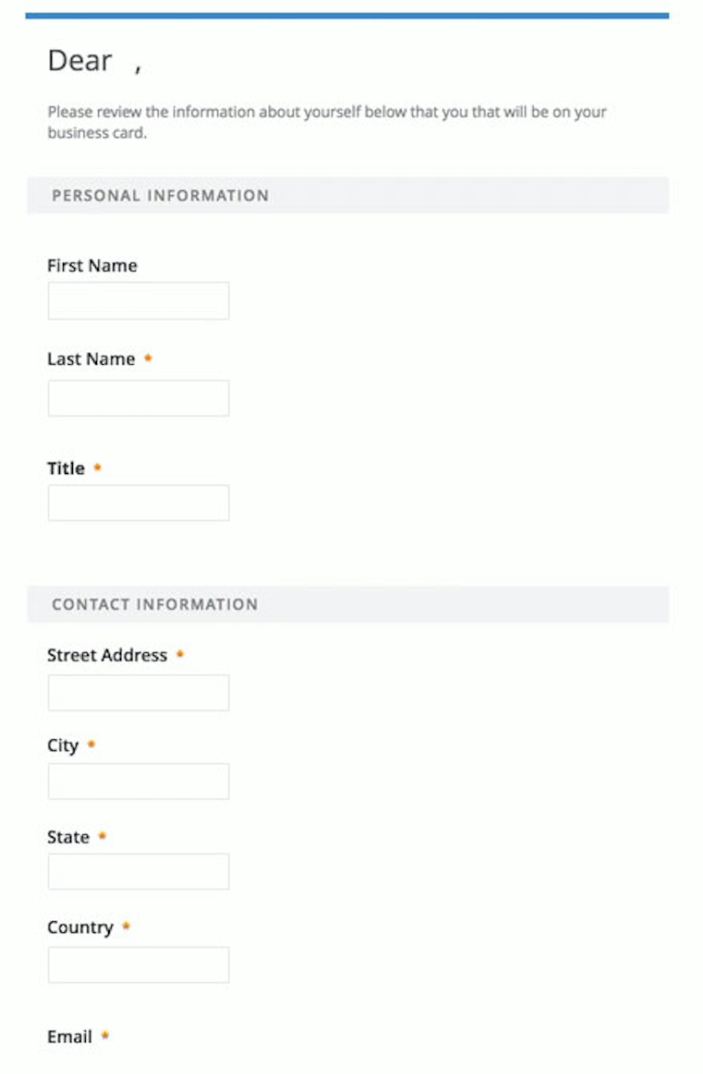Focus the City text box
The image size is (703, 1074).
138,782
